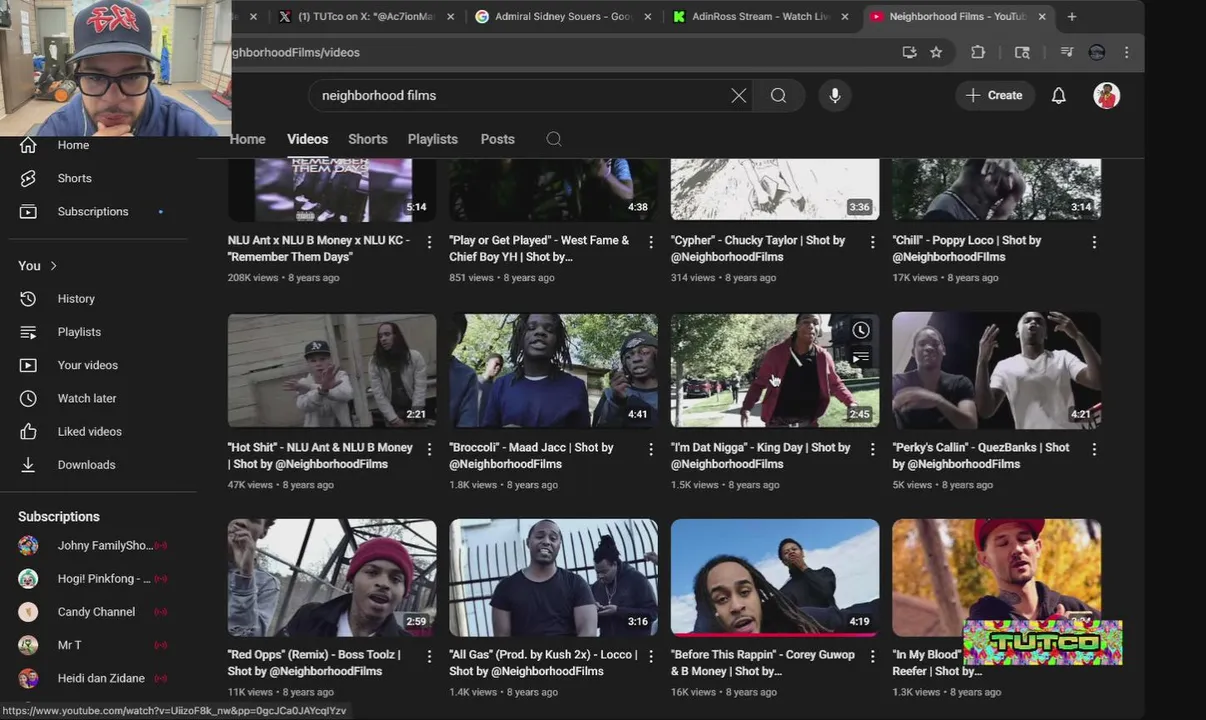1206x720 pixels.
Task: Play All Gas Locco thumbnail
Action: [x=553, y=577]
